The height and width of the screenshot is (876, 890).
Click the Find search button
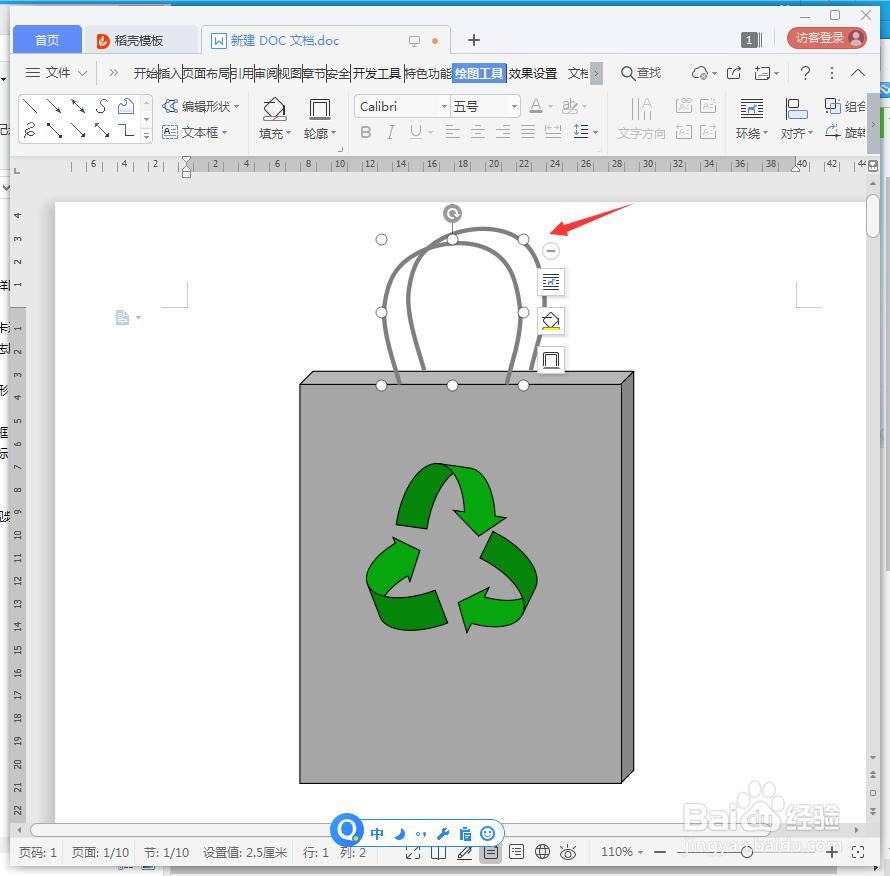641,73
